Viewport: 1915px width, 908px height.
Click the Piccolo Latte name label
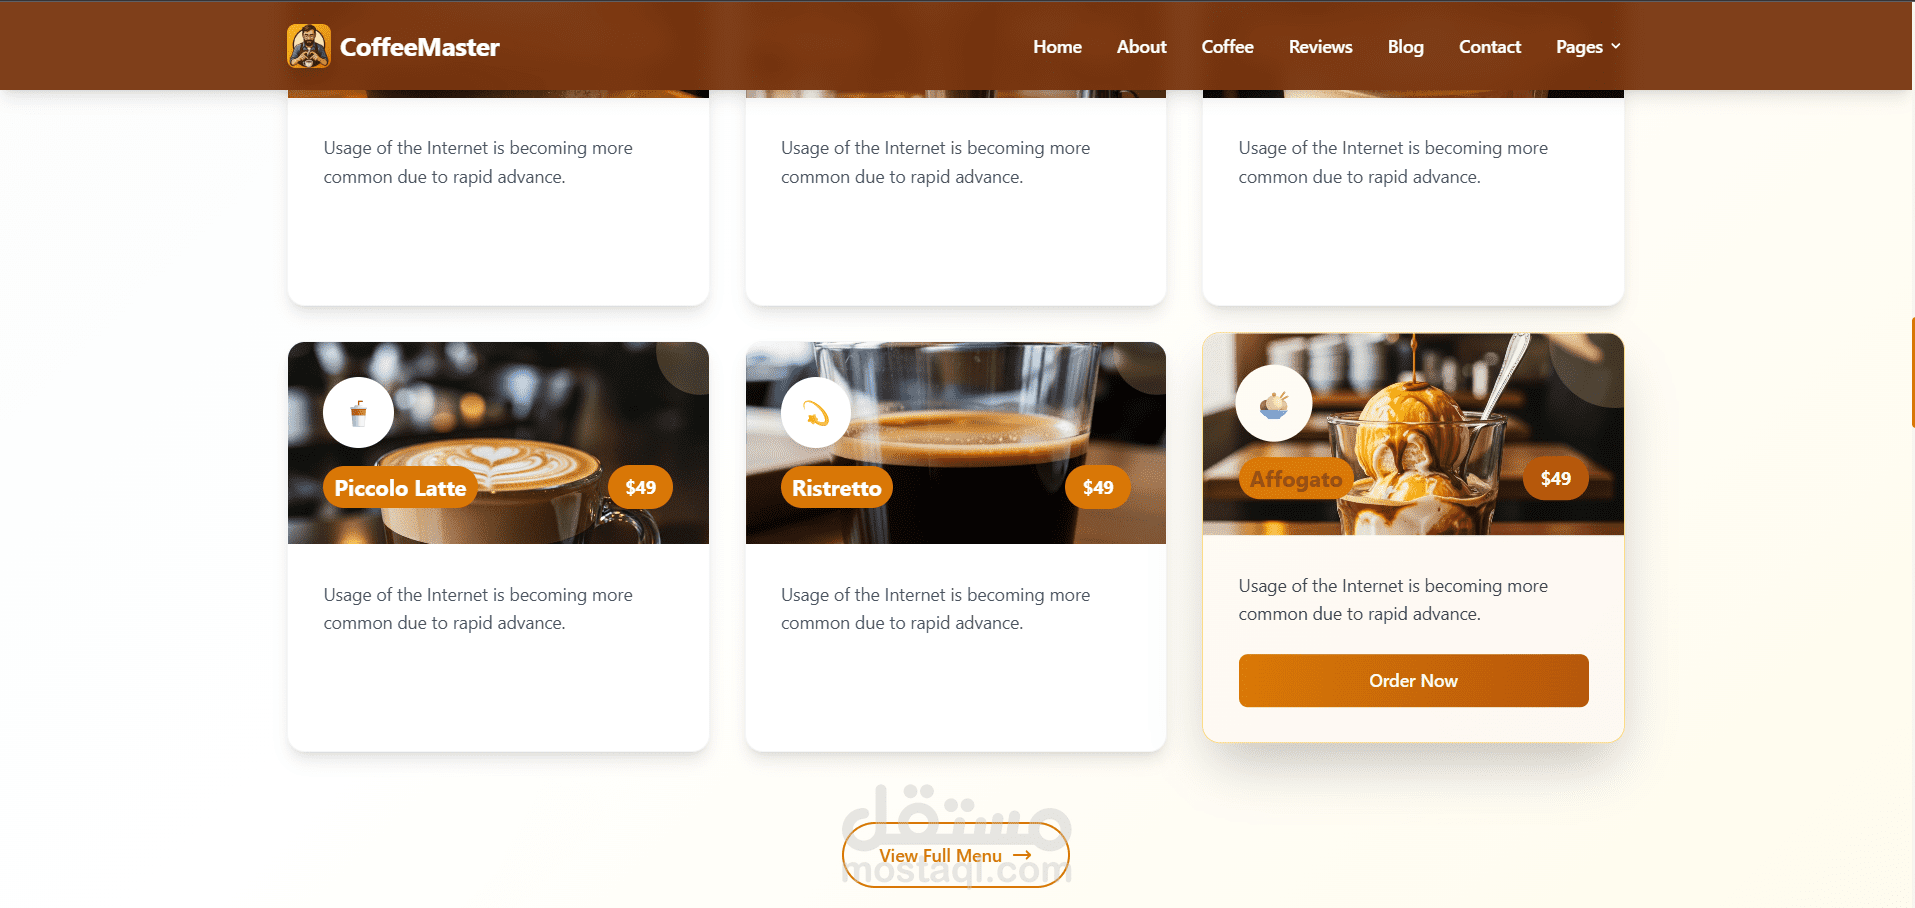click(x=400, y=488)
